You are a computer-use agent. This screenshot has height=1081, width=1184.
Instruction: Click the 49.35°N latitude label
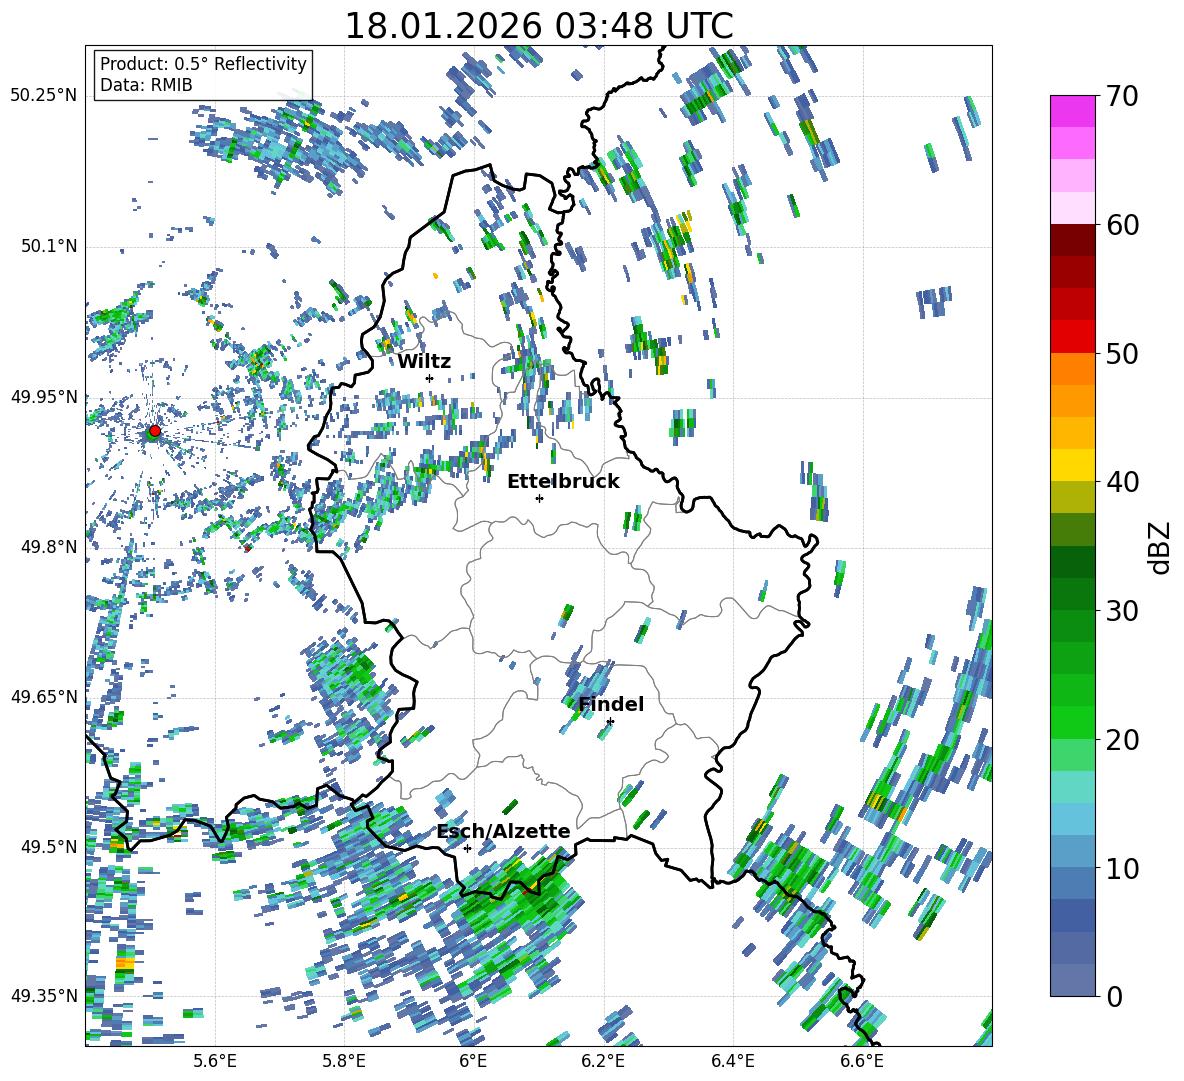[44, 996]
